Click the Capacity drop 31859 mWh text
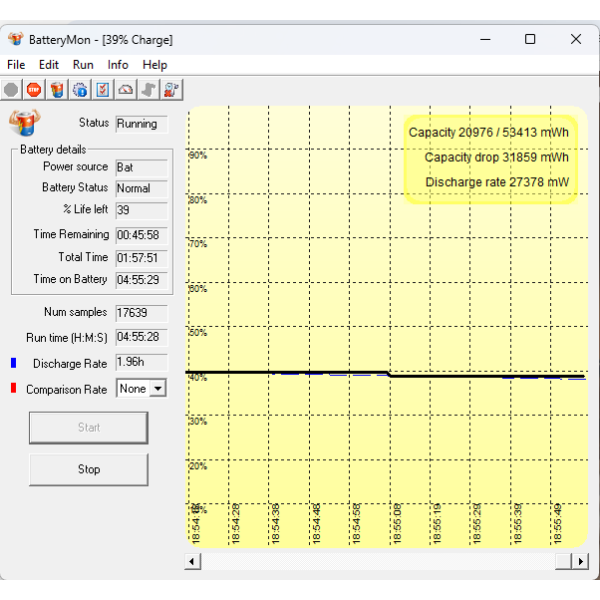 click(496, 157)
